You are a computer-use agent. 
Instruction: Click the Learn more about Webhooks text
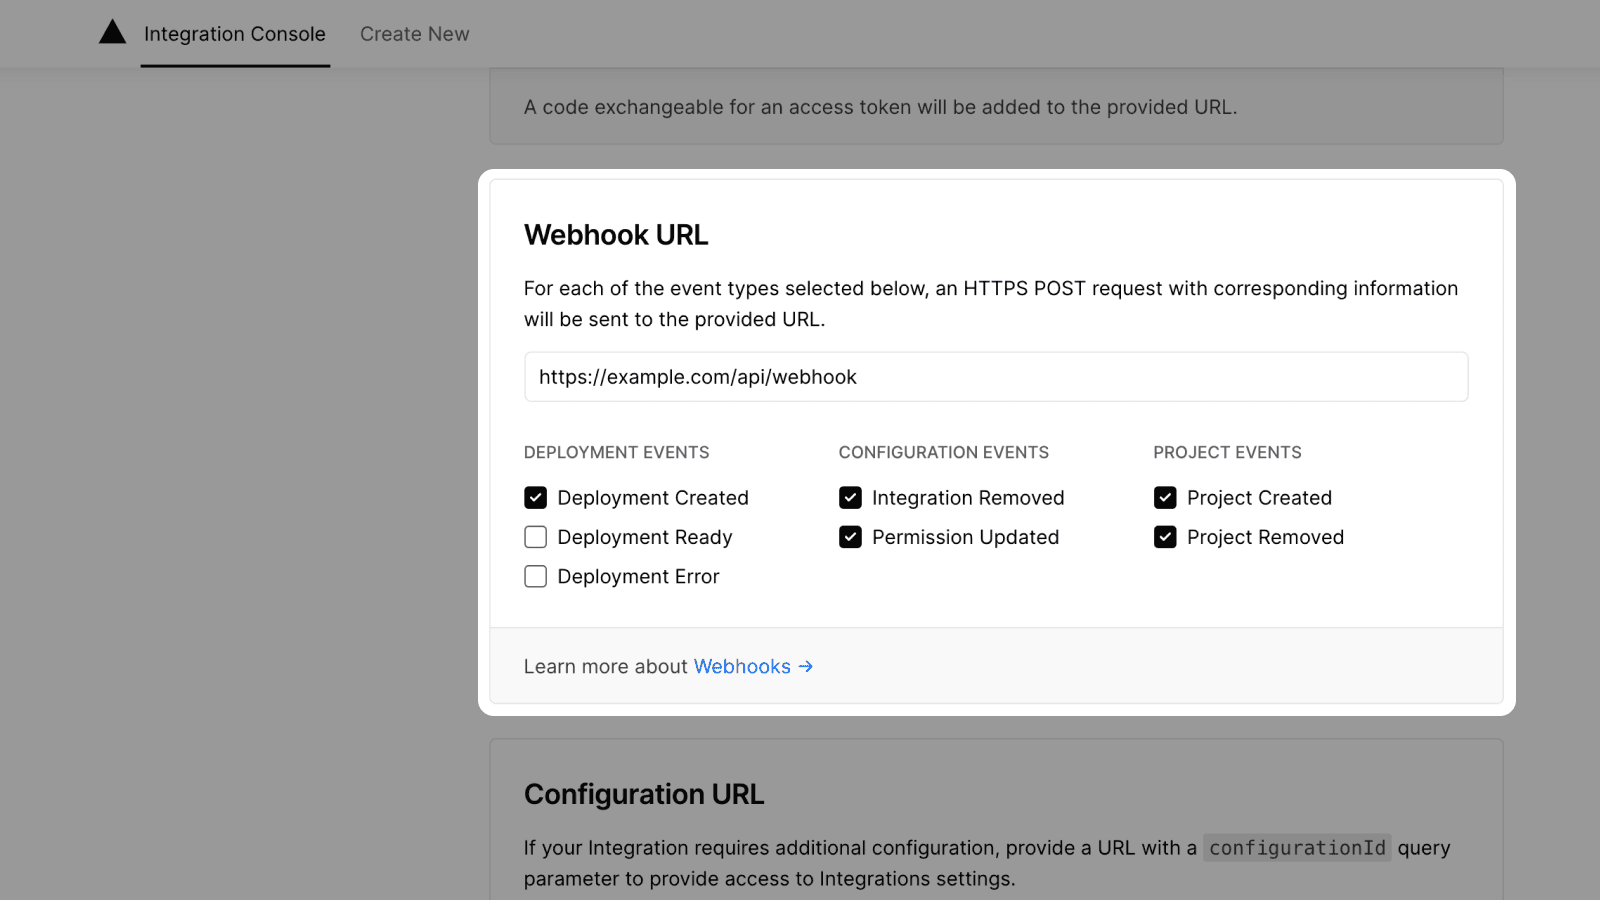[x=605, y=666]
